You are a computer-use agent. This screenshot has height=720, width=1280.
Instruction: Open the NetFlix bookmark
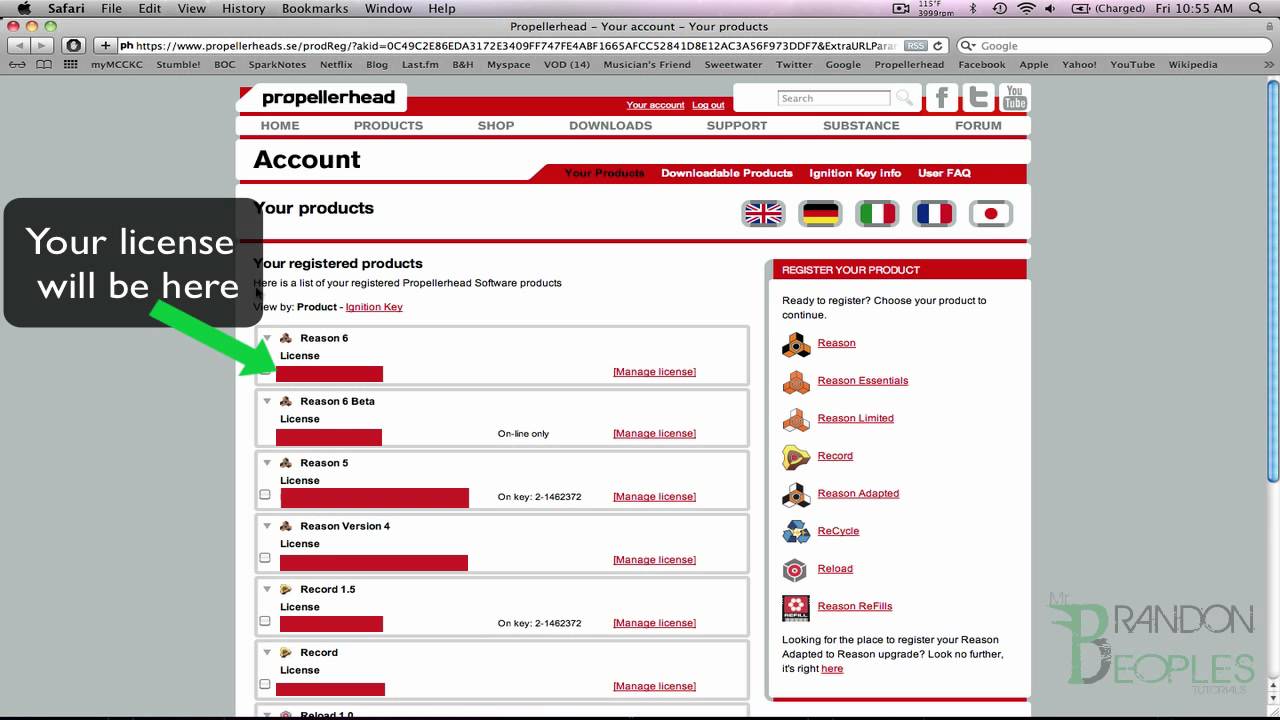pos(336,65)
